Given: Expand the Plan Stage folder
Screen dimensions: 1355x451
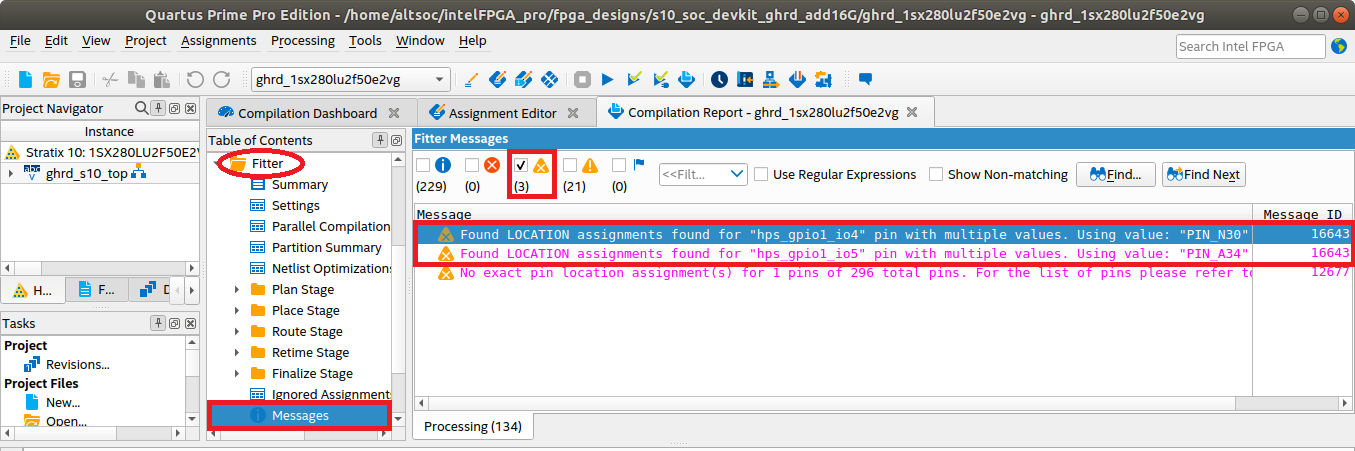Looking at the screenshot, I should (x=237, y=289).
